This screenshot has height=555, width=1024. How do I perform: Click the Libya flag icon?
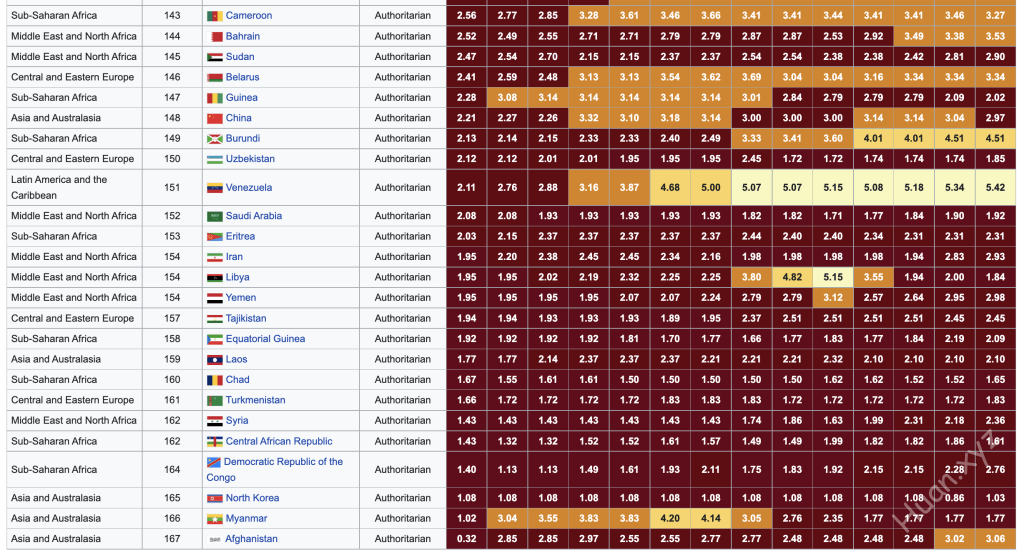pos(214,277)
